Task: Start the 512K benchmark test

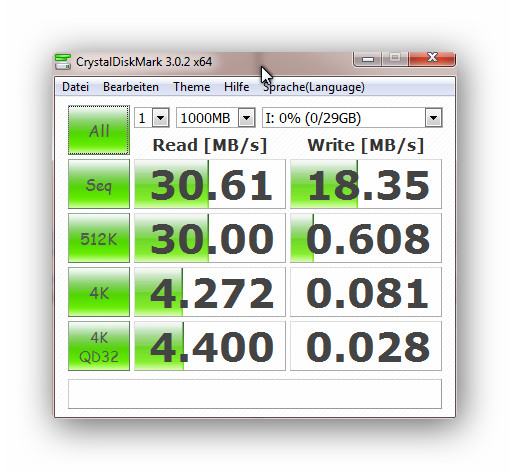Action: pyautogui.click(x=99, y=238)
